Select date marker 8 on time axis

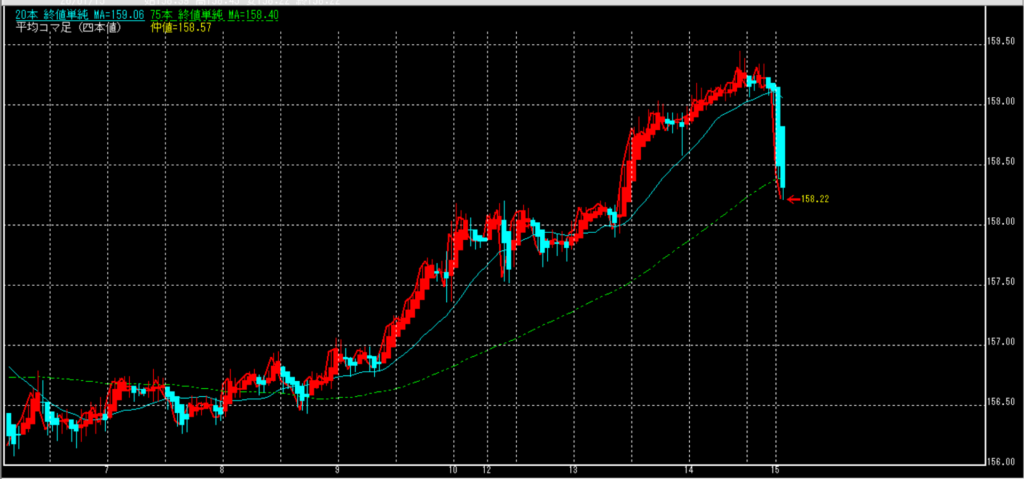[222, 470]
